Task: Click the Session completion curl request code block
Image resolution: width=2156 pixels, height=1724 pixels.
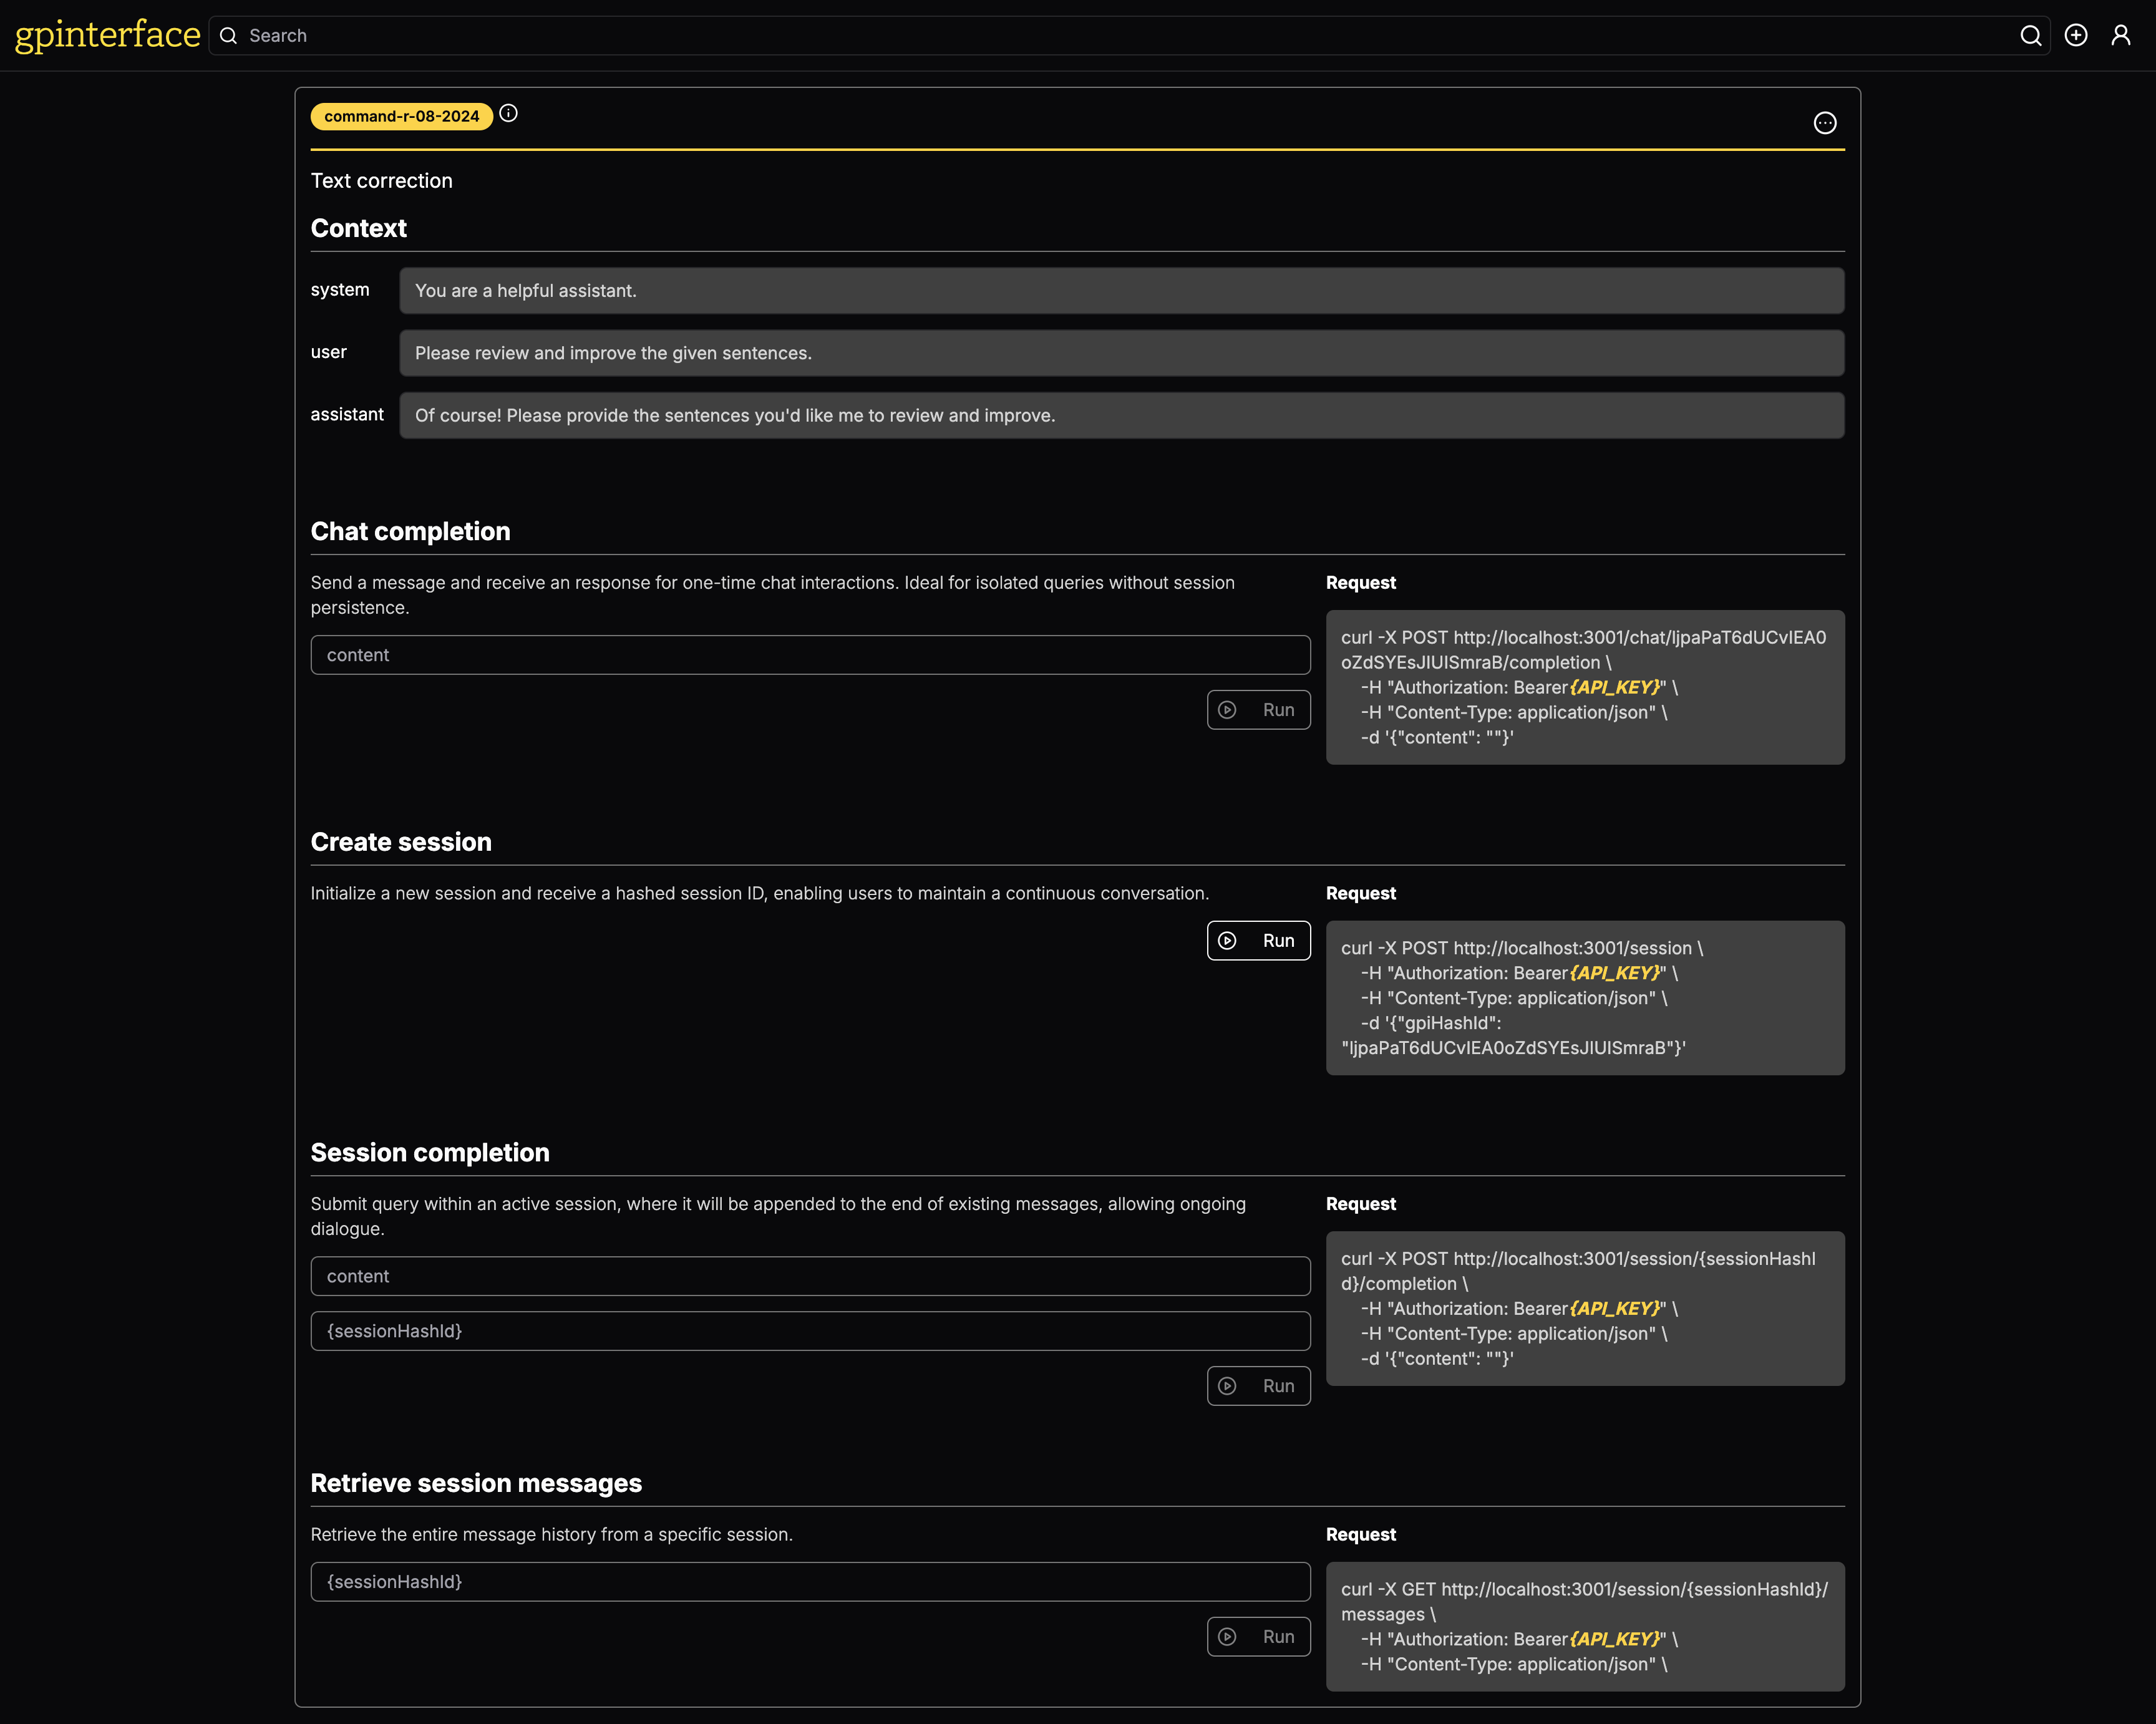Action: (x=1585, y=1308)
